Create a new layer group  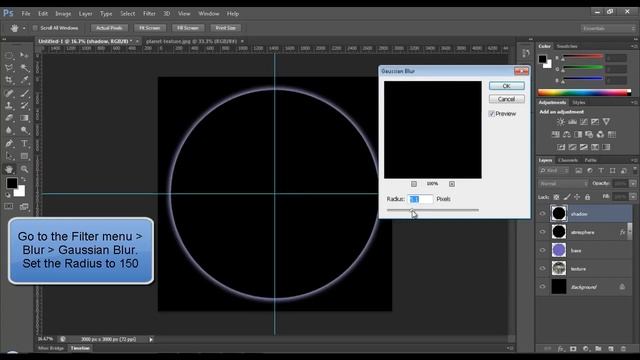598,349
